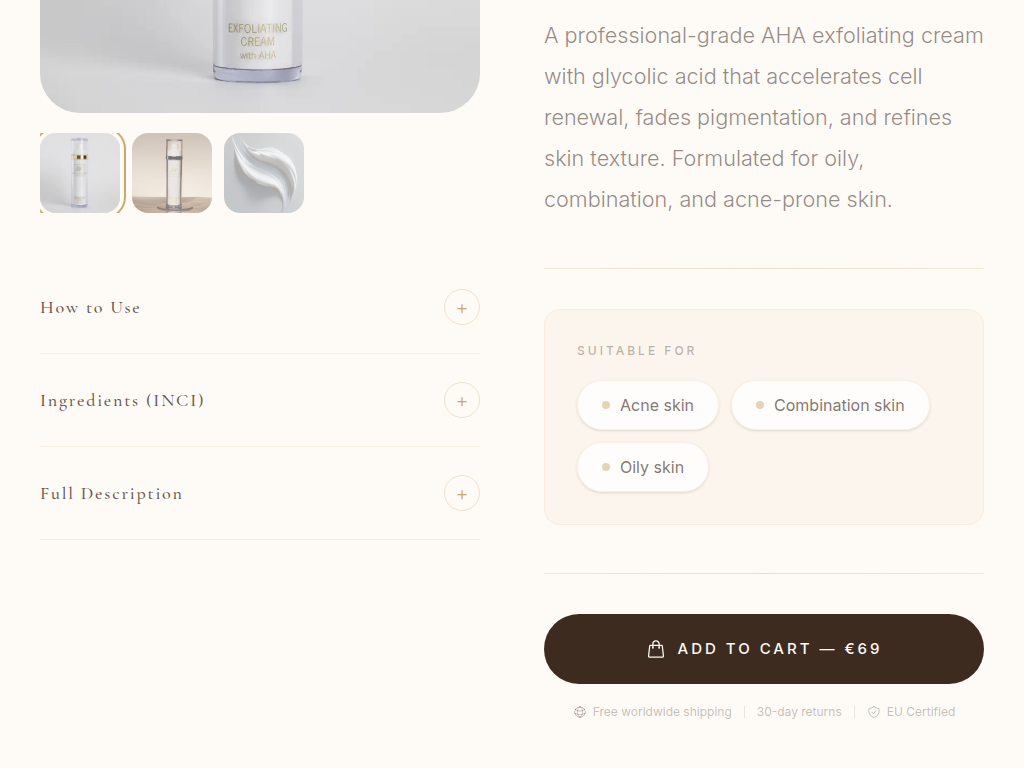1024x768 pixels.
Task: Click the shopping bag icon in cart button
Action: pos(656,649)
